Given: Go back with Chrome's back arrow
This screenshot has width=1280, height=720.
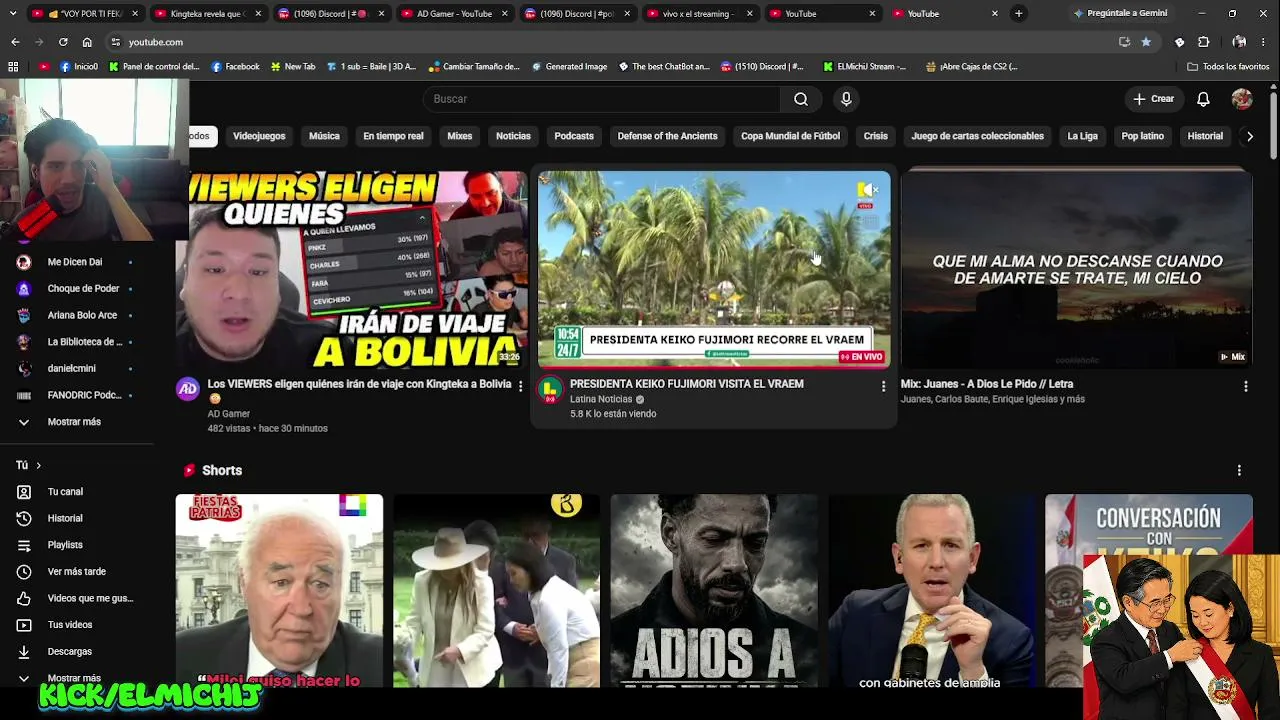Looking at the screenshot, I should tap(15, 42).
